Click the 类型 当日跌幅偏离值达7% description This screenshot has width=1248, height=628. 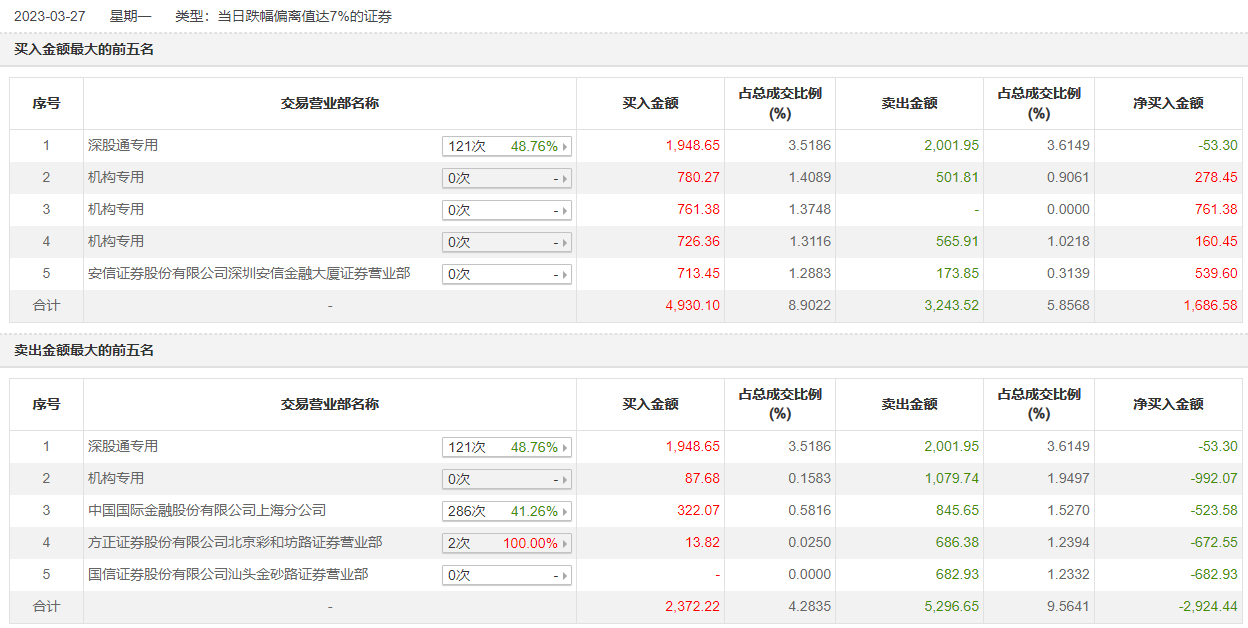(283, 16)
